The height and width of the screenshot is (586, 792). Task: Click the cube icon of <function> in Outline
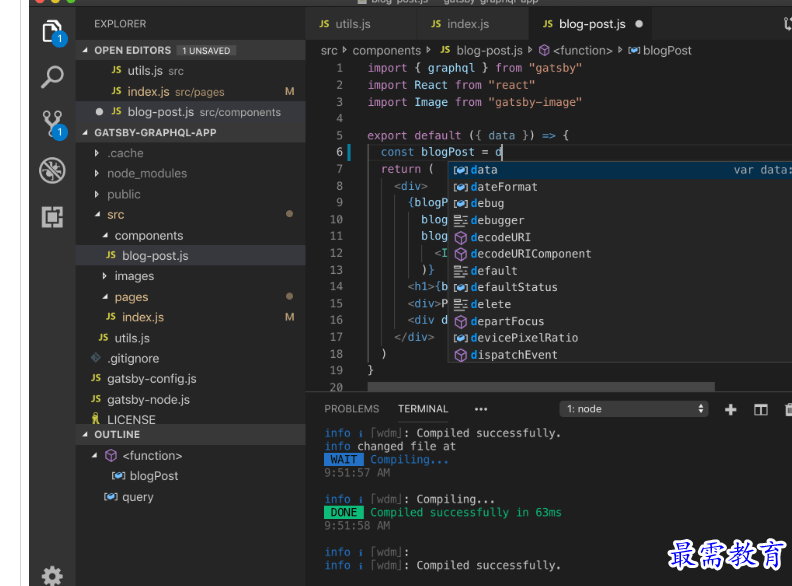(x=111, y=456)
